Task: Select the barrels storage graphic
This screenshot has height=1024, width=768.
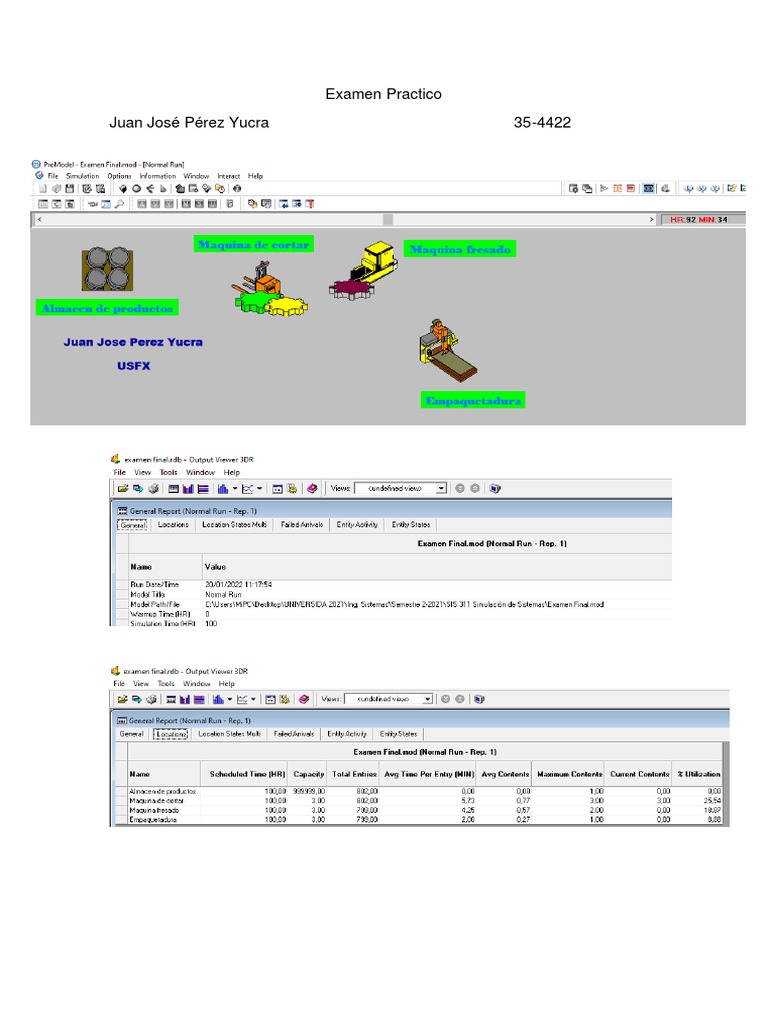Action: [x=108, y=268]
